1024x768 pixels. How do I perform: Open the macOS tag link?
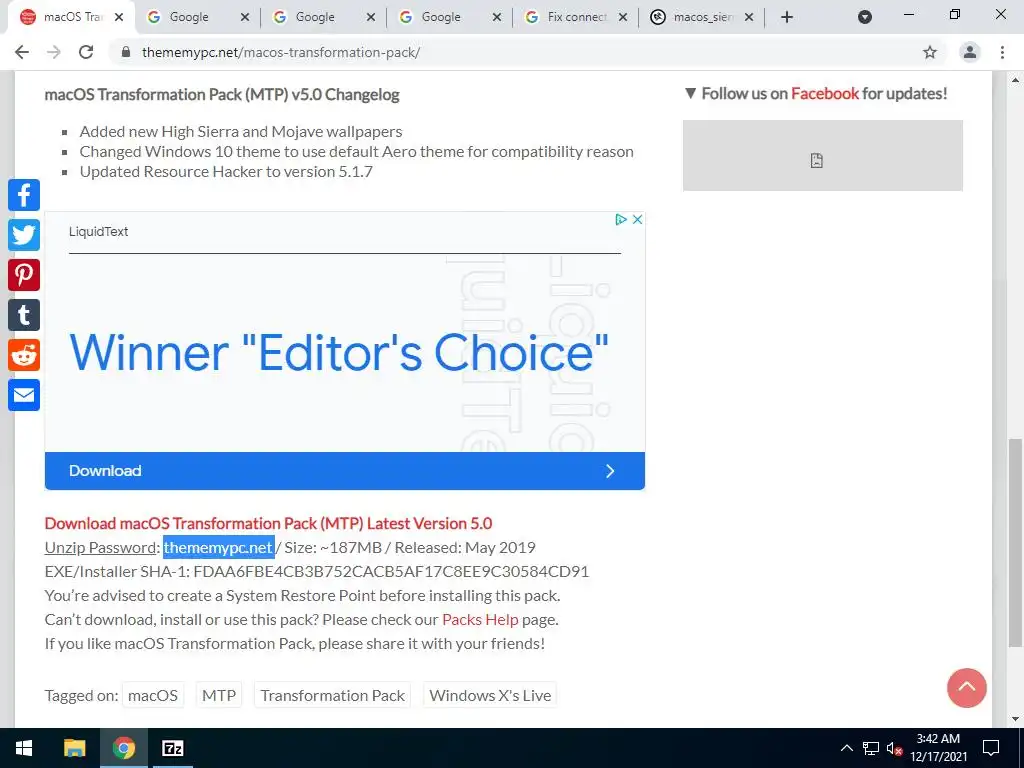[x=153, y=696]
